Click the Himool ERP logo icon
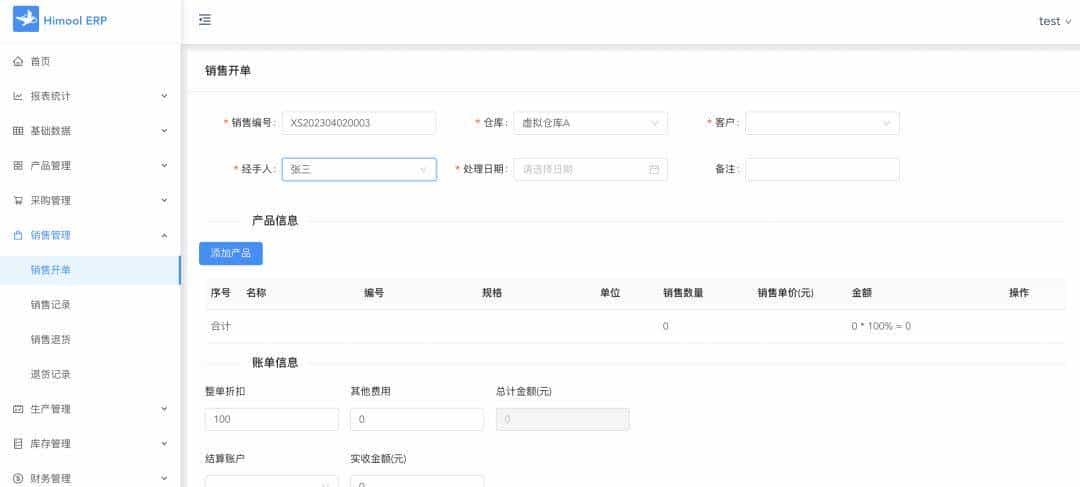 pyautogui.click(x=26, y=19)
